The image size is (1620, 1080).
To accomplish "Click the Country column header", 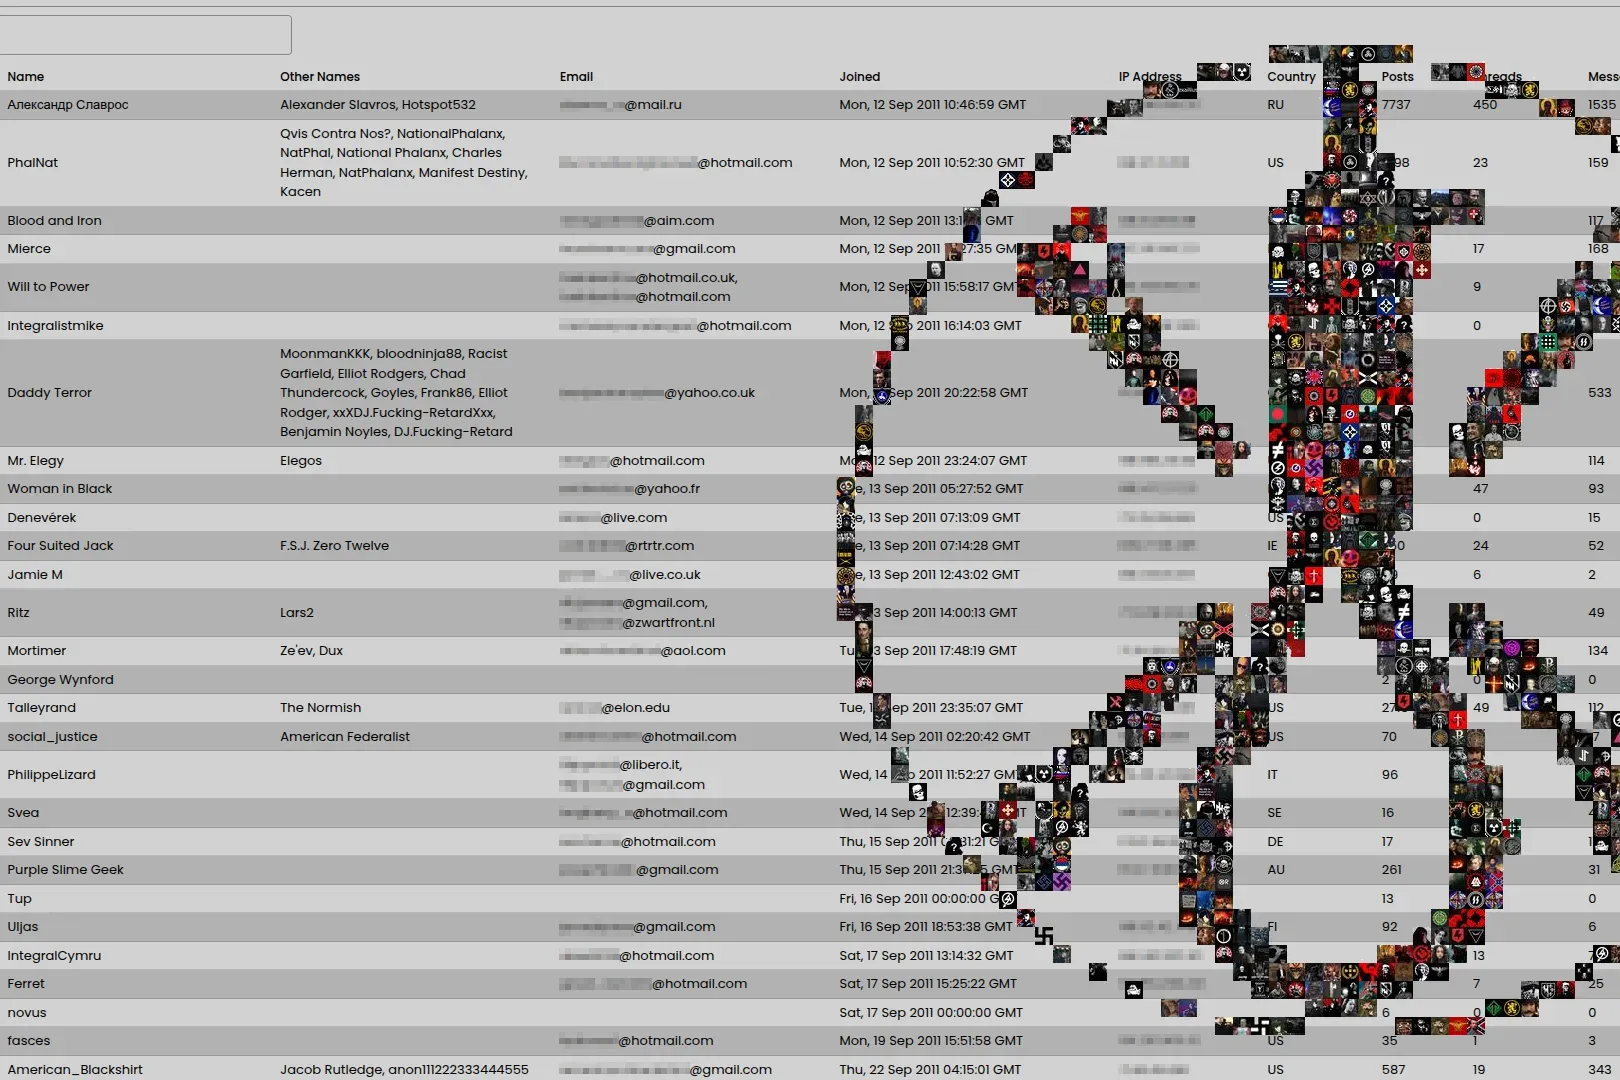I will pyautogui.click(x=1291, y=76).
